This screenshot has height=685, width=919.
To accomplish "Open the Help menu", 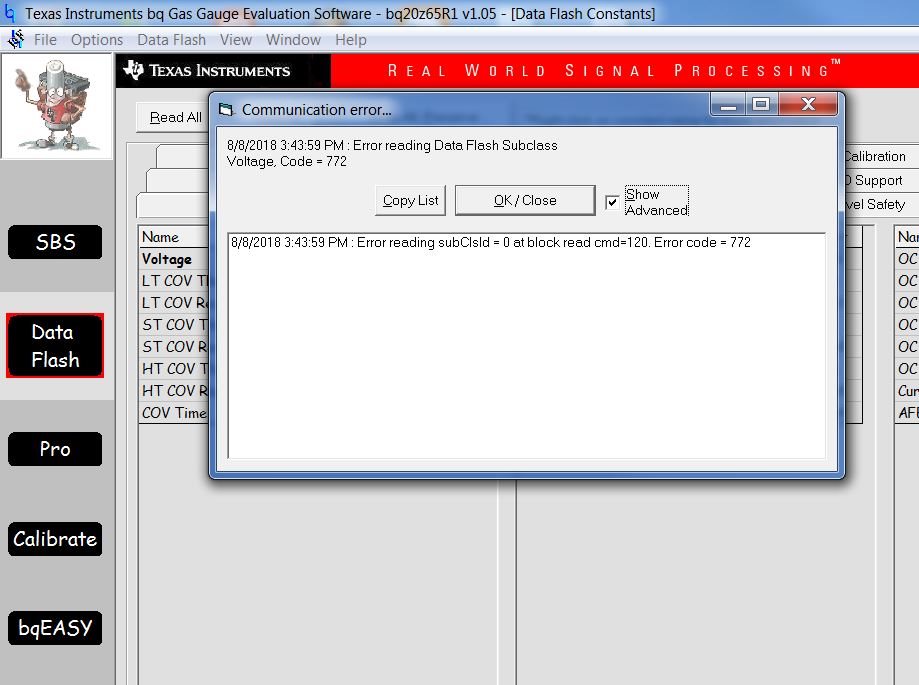I will (350, 40).
